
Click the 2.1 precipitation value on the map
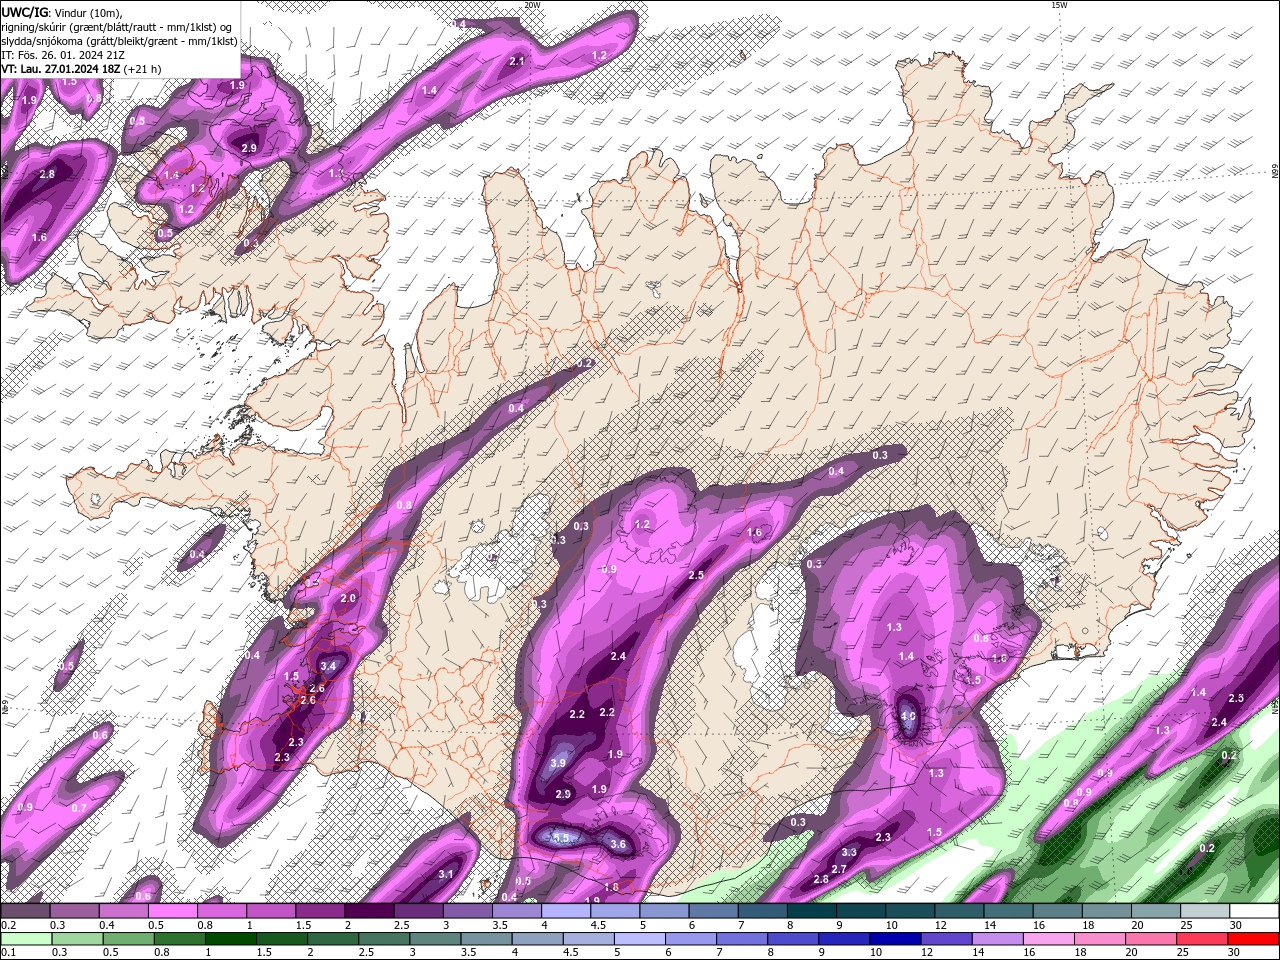(517, 61)
